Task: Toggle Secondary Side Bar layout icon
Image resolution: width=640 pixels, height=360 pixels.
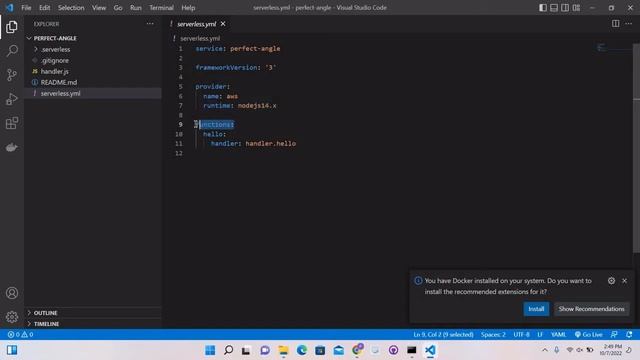Action: tap(565, 8)
